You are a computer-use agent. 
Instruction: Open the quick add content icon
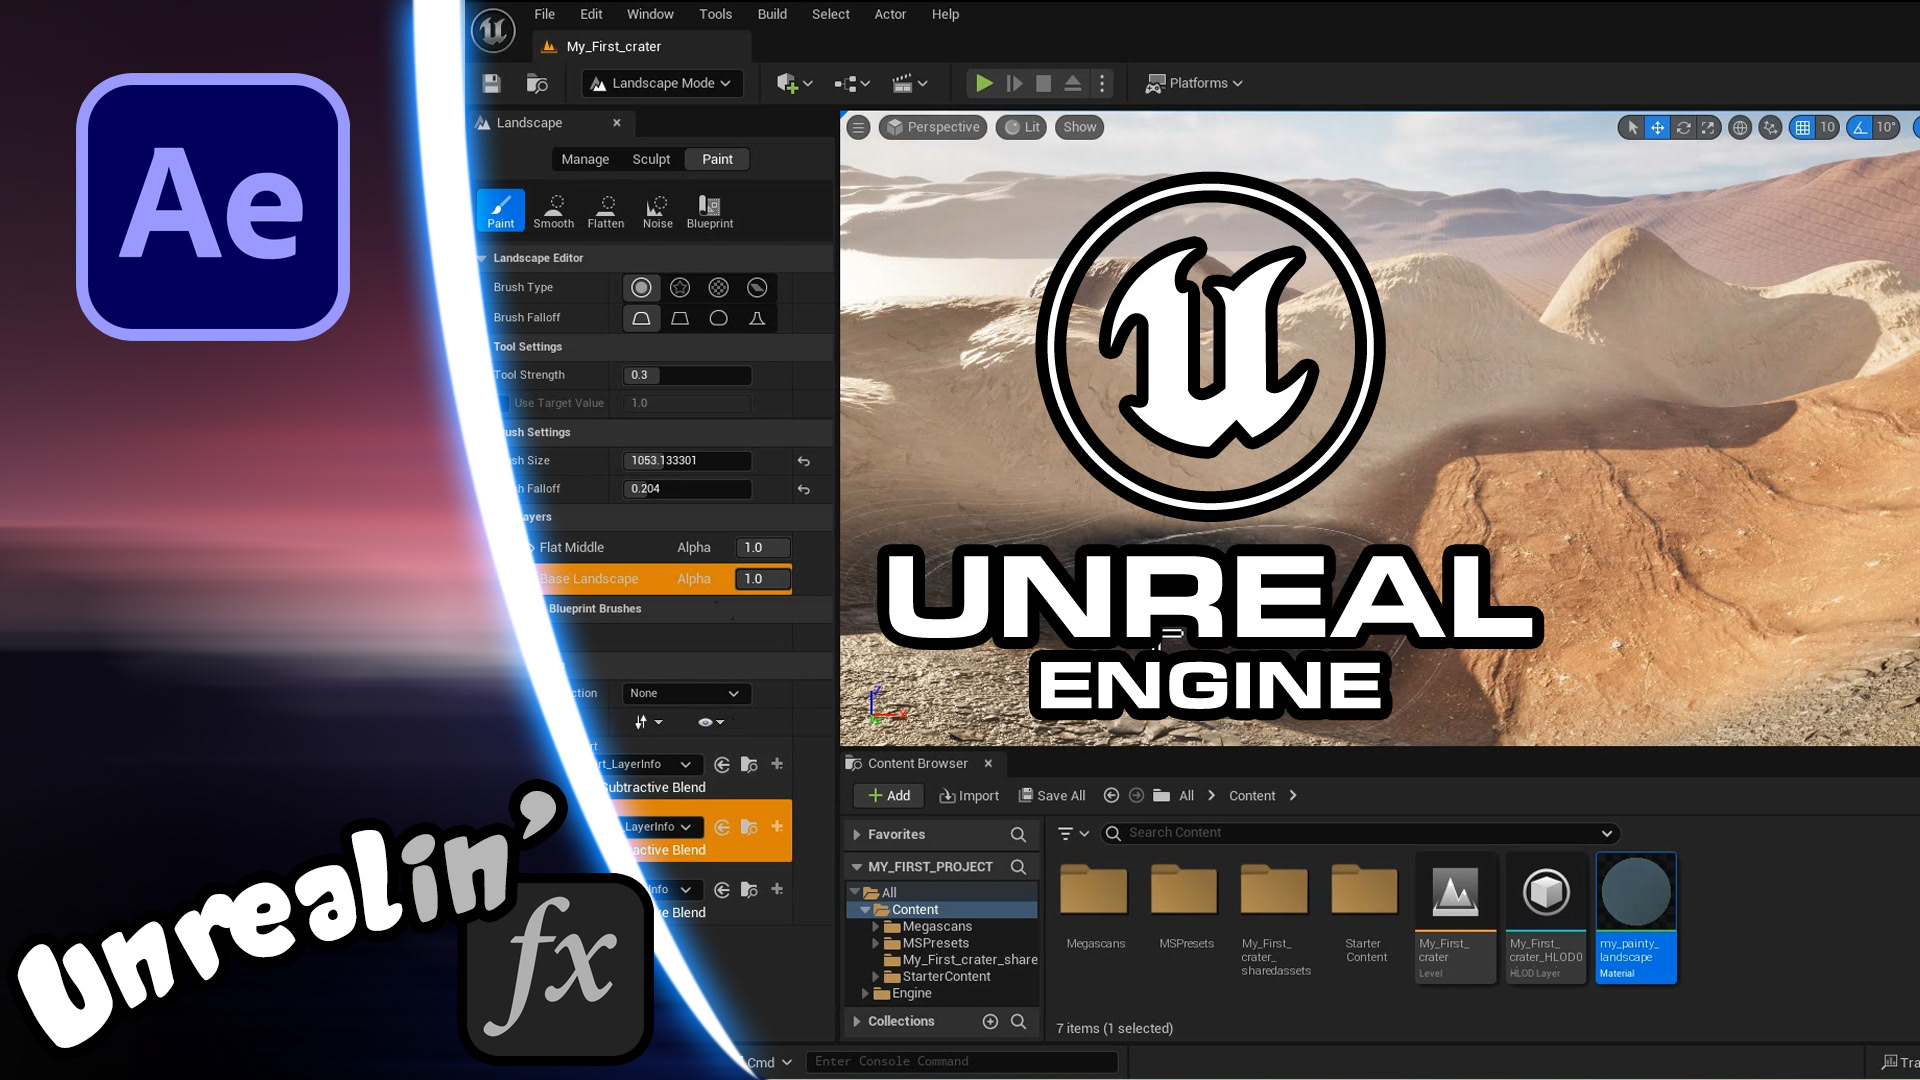coord(795,83)
